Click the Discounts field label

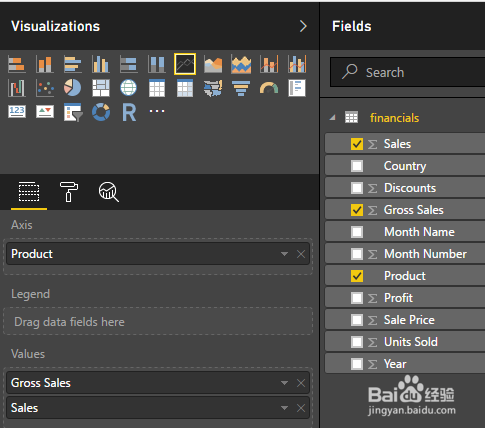click(x=410, y=188)
